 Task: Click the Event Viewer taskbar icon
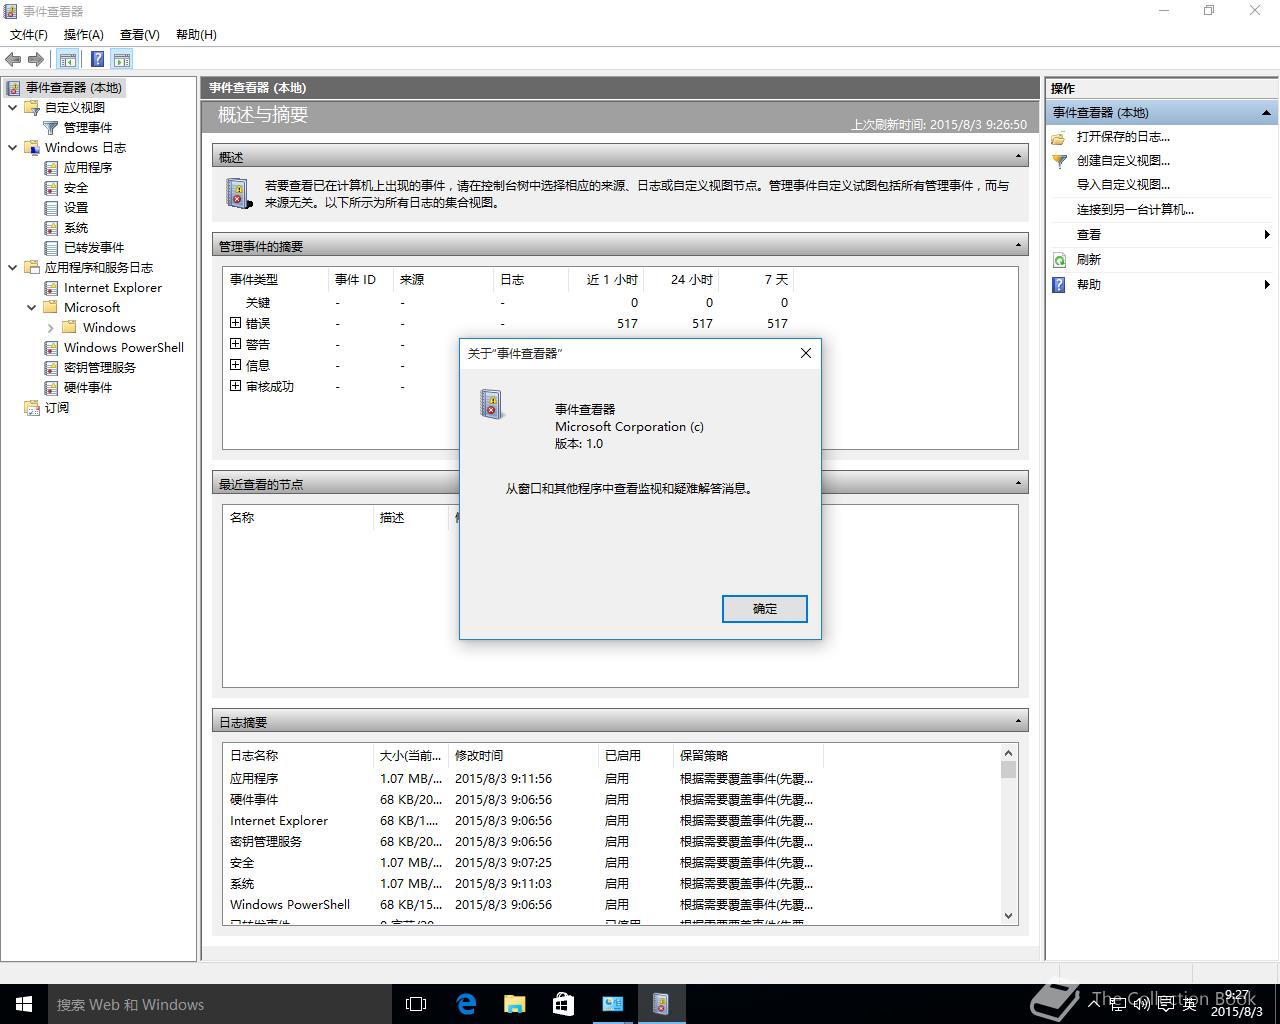661,1004
